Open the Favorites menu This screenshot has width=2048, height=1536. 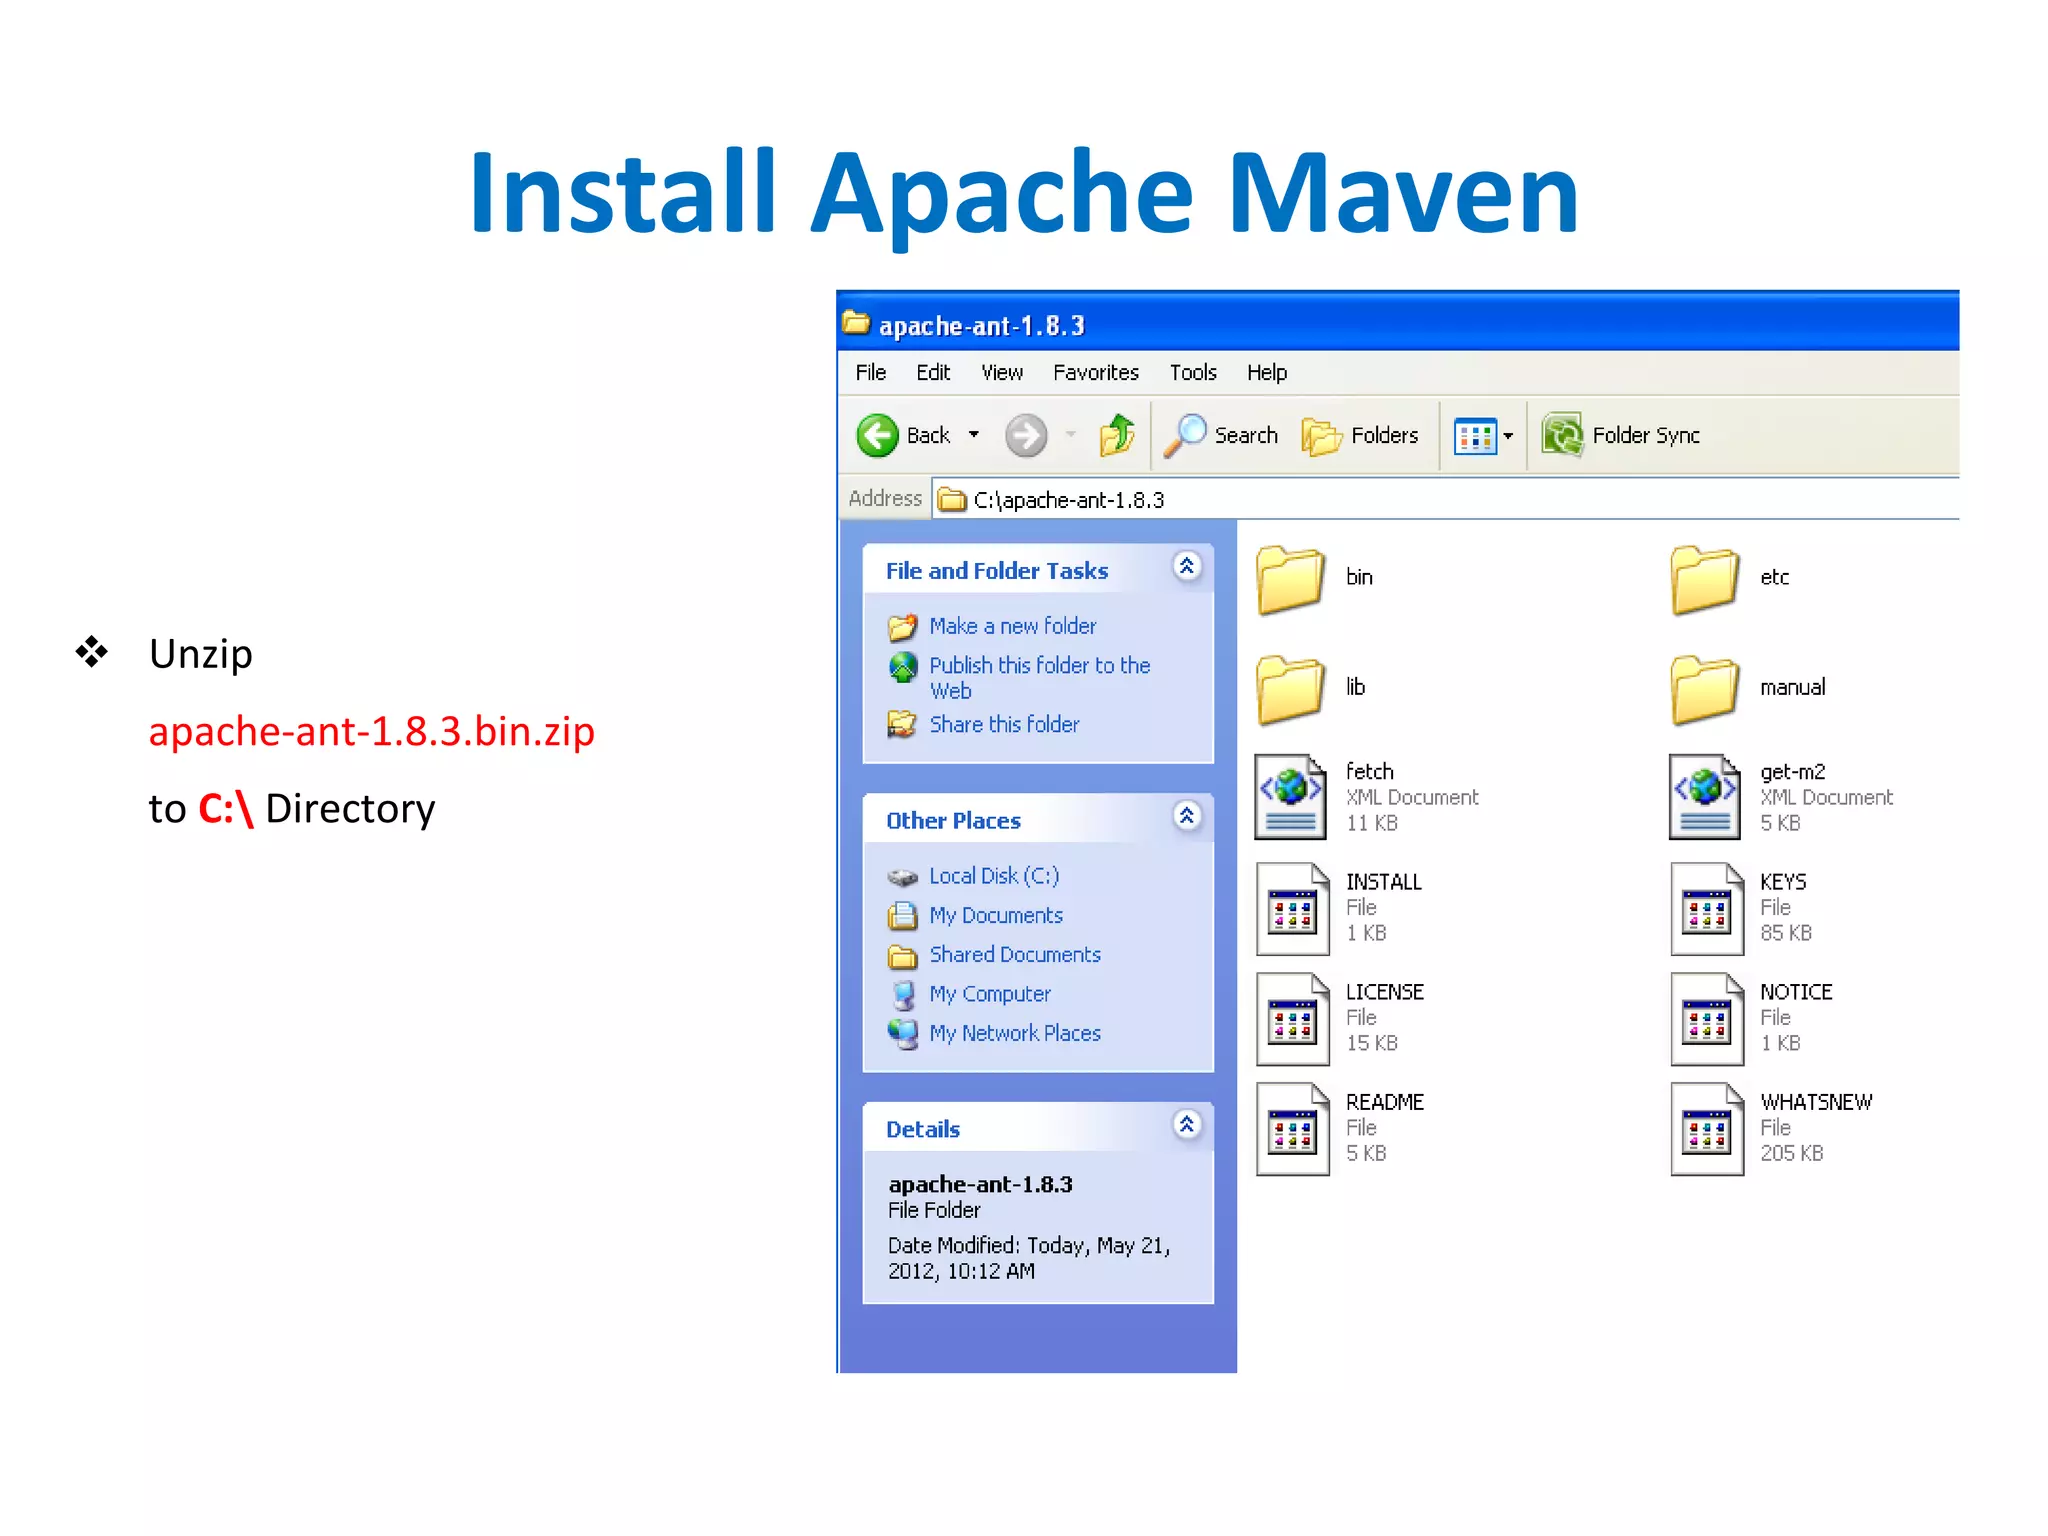[1096, 373]
